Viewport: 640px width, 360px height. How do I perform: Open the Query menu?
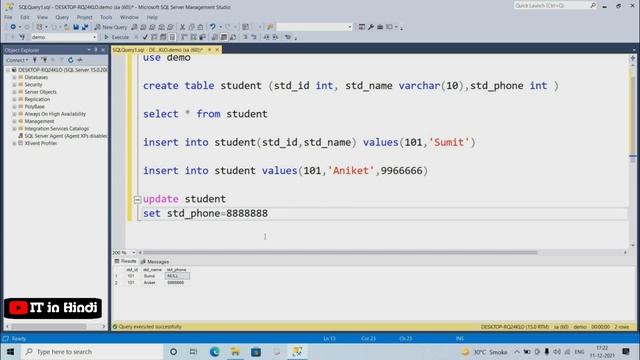coord(62,17)
